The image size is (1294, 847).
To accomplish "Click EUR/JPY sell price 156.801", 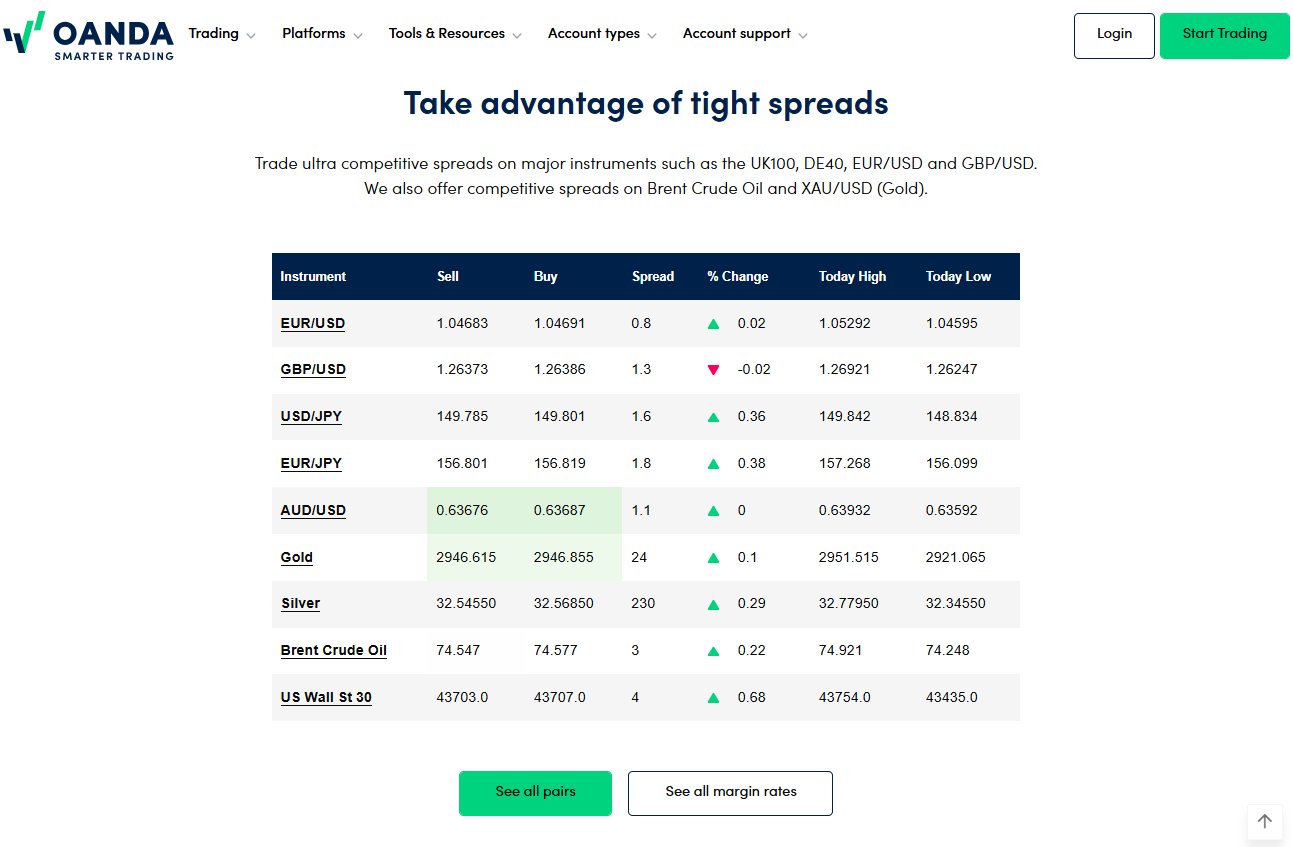I will pos(463,464).
